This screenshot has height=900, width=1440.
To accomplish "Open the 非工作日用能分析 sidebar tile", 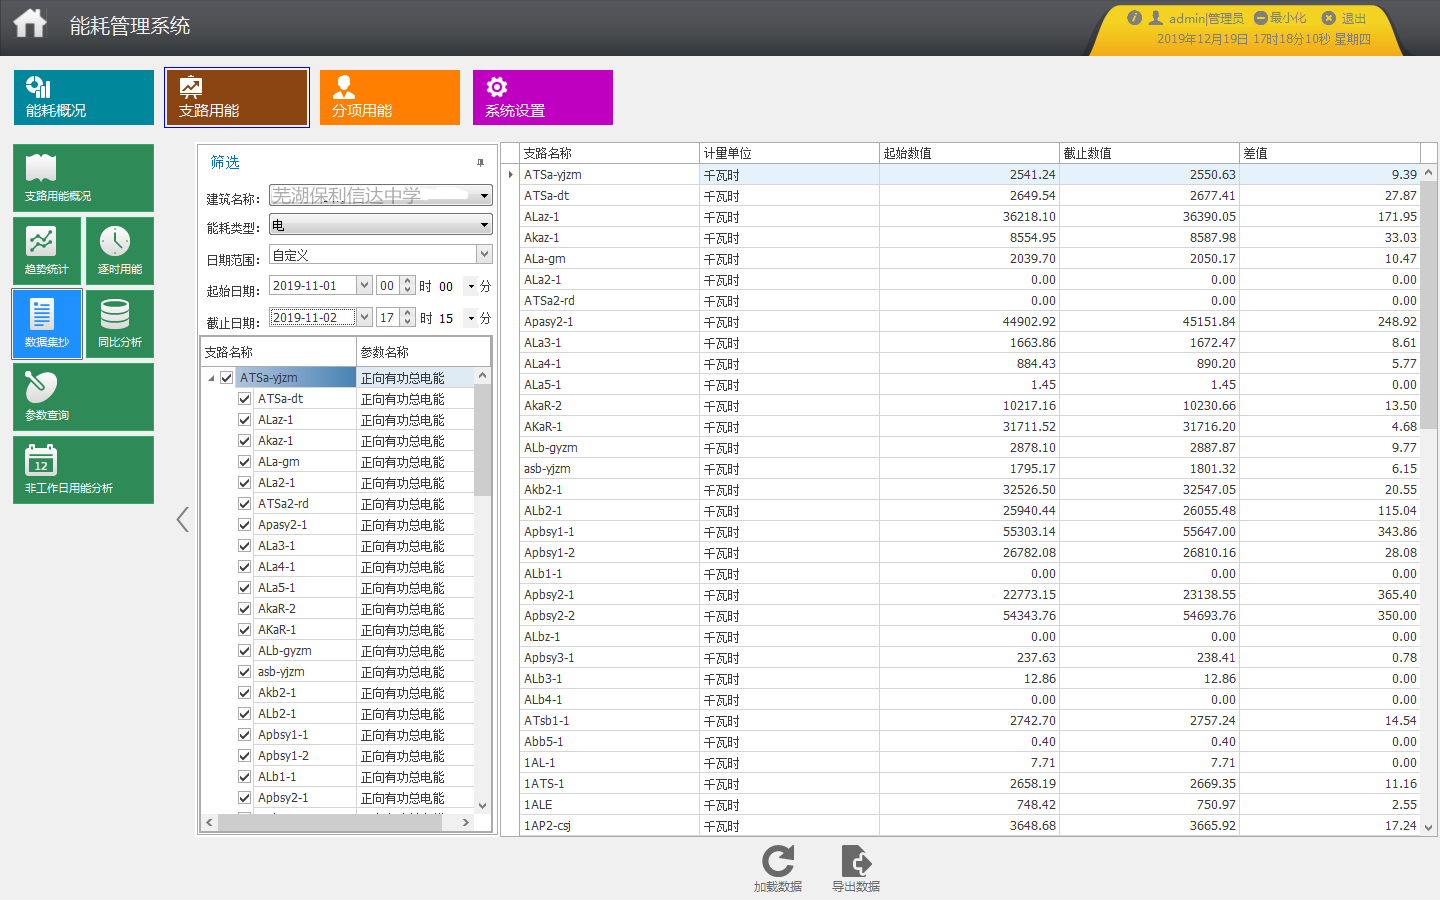I will (84, 470).
